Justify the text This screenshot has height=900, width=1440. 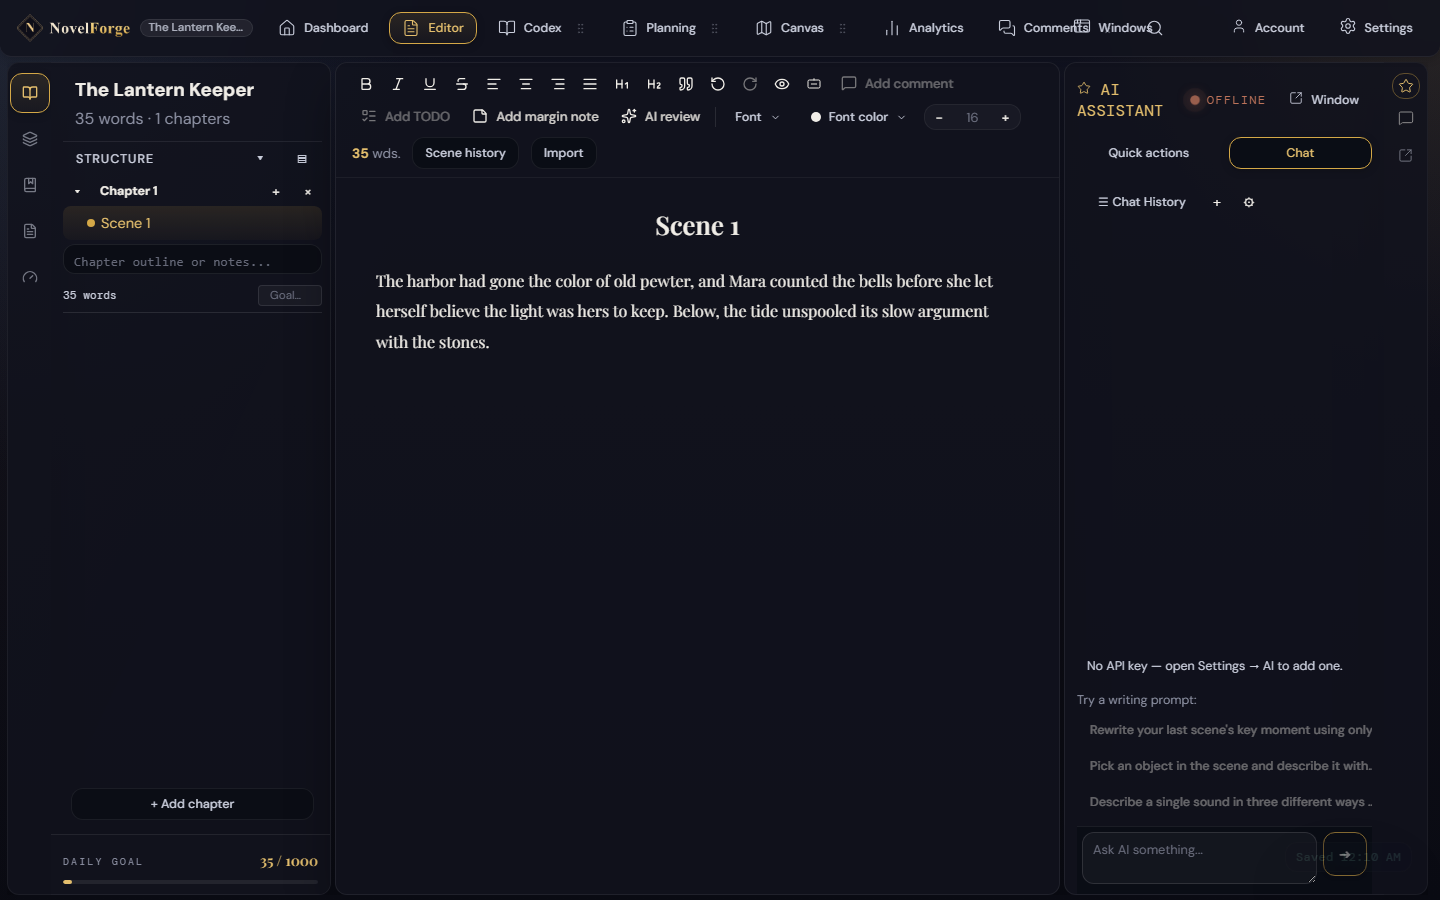coord(590,84)
